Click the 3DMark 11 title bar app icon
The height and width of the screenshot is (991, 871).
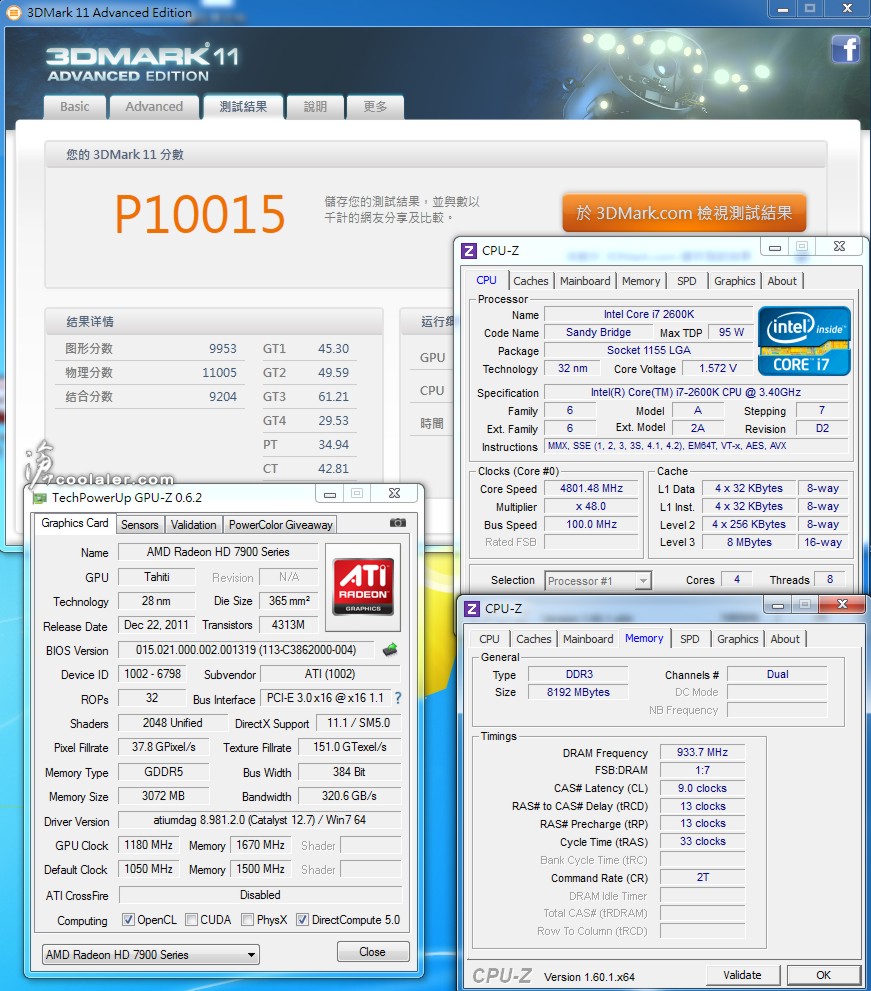coord(14,13)
